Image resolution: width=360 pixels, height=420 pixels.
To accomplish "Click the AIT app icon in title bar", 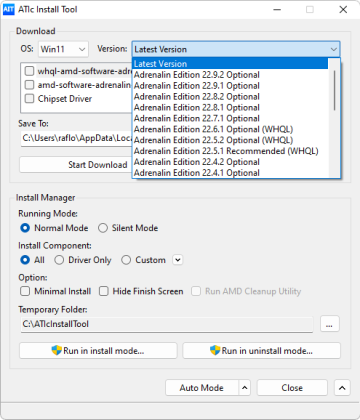I will click(9, 9).
